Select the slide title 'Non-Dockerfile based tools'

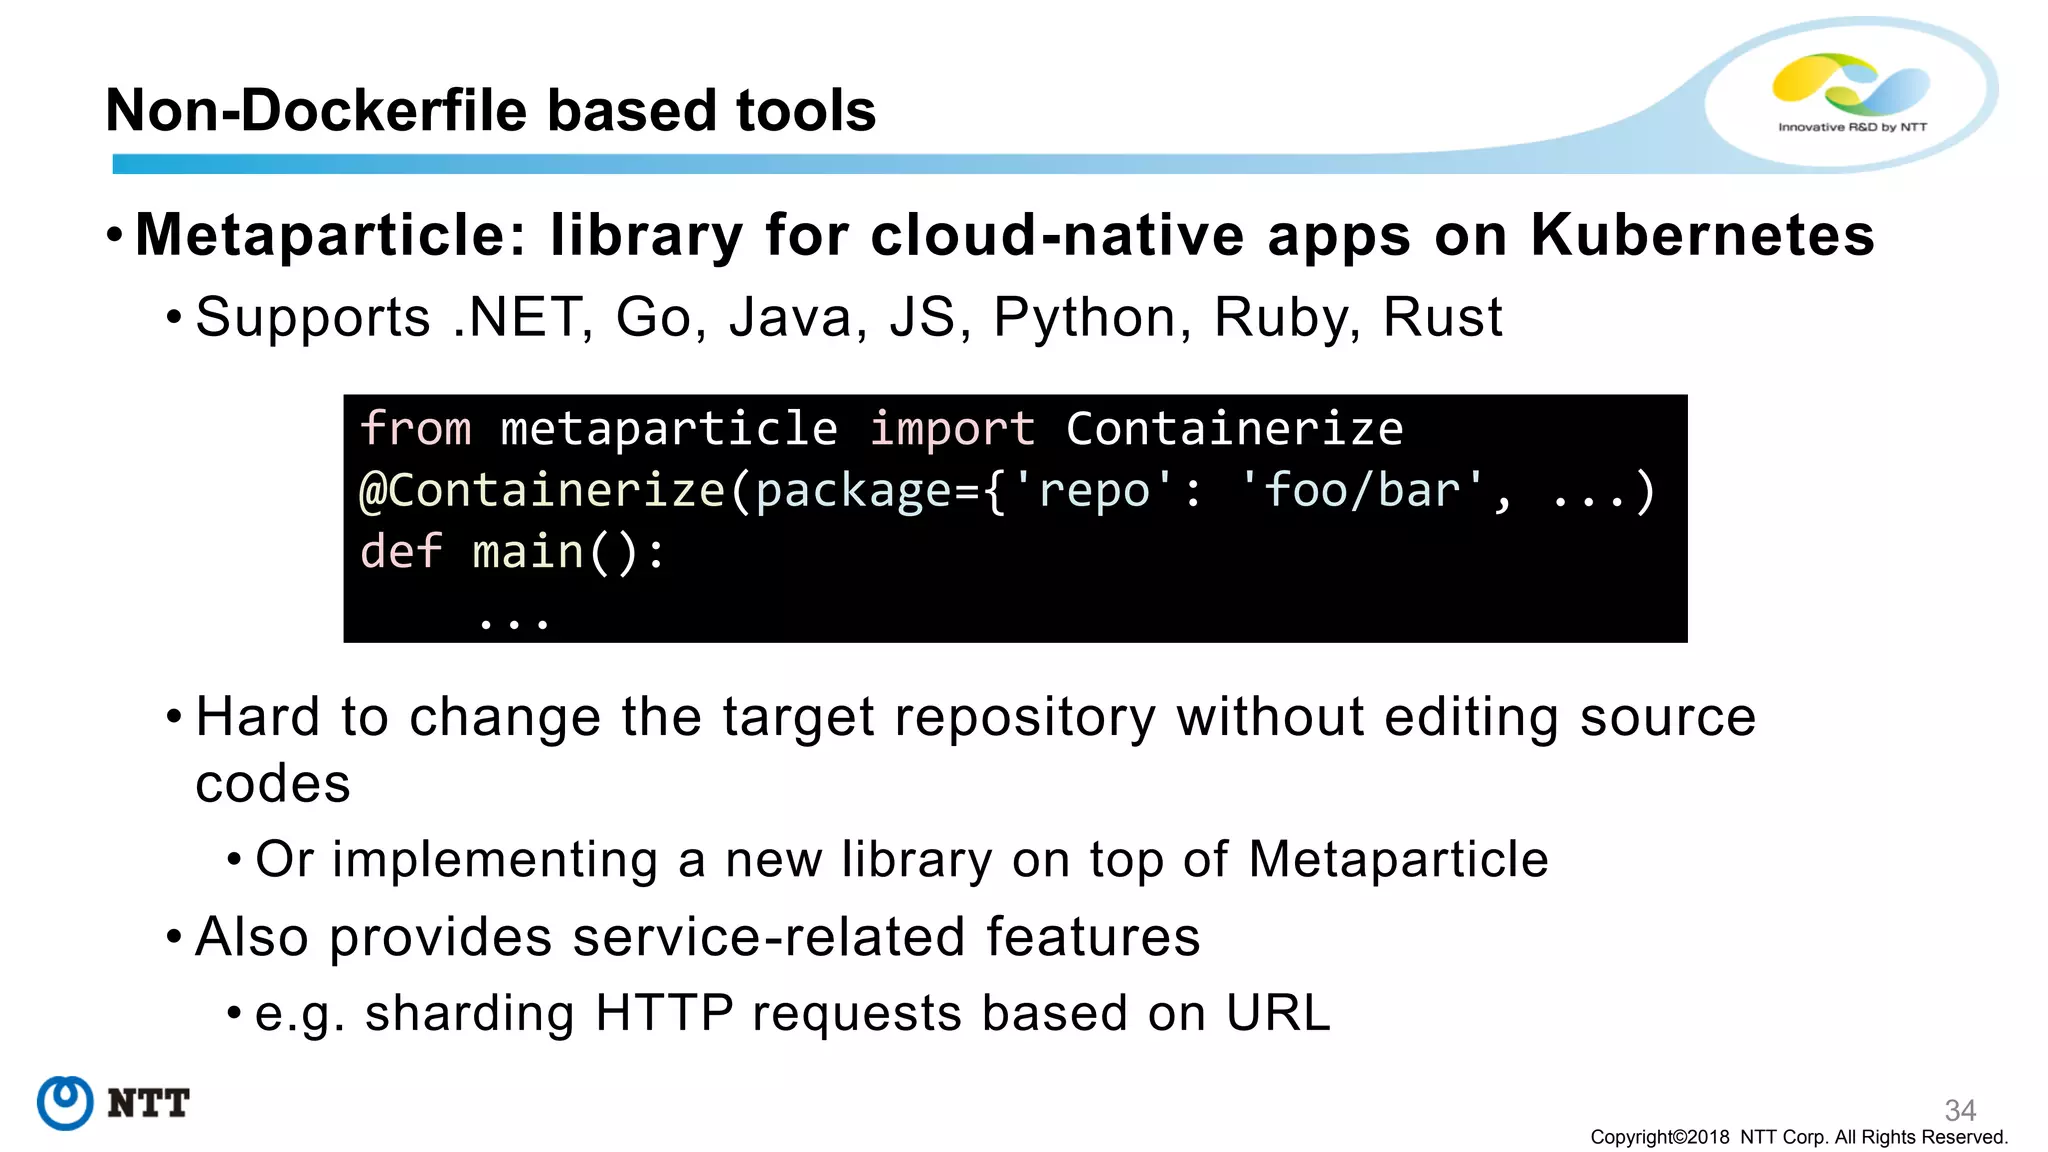pyautogui.click(x=491, y=110)
